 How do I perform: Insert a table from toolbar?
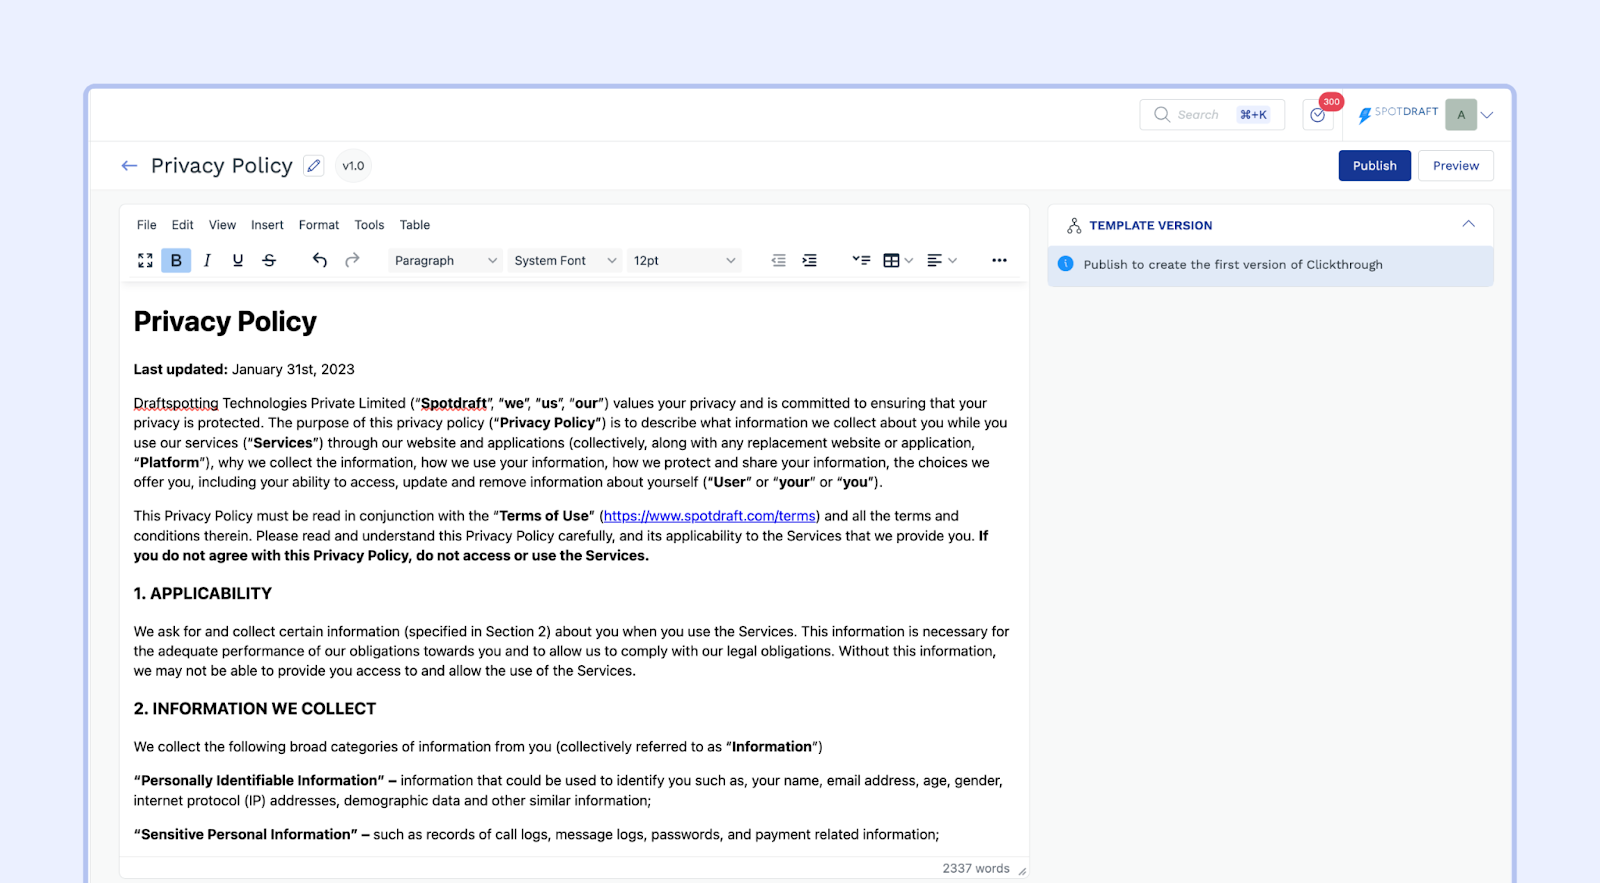coord(891,260)
